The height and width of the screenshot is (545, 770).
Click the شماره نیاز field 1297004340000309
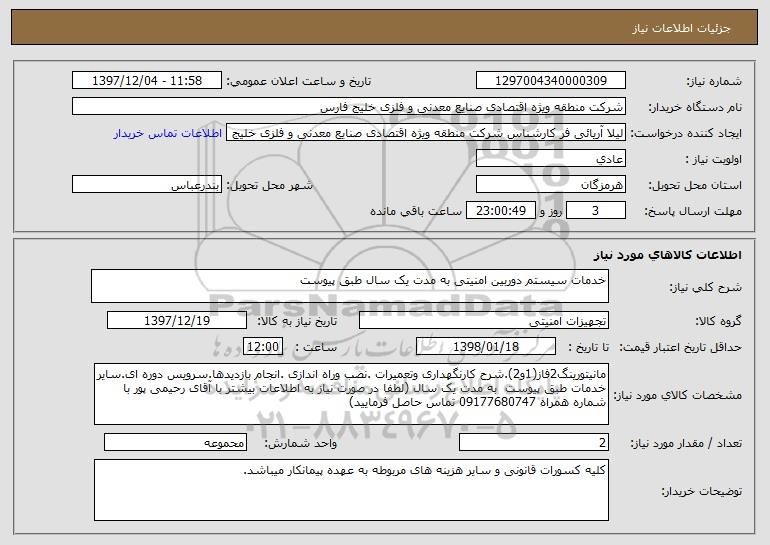(550, 81)
